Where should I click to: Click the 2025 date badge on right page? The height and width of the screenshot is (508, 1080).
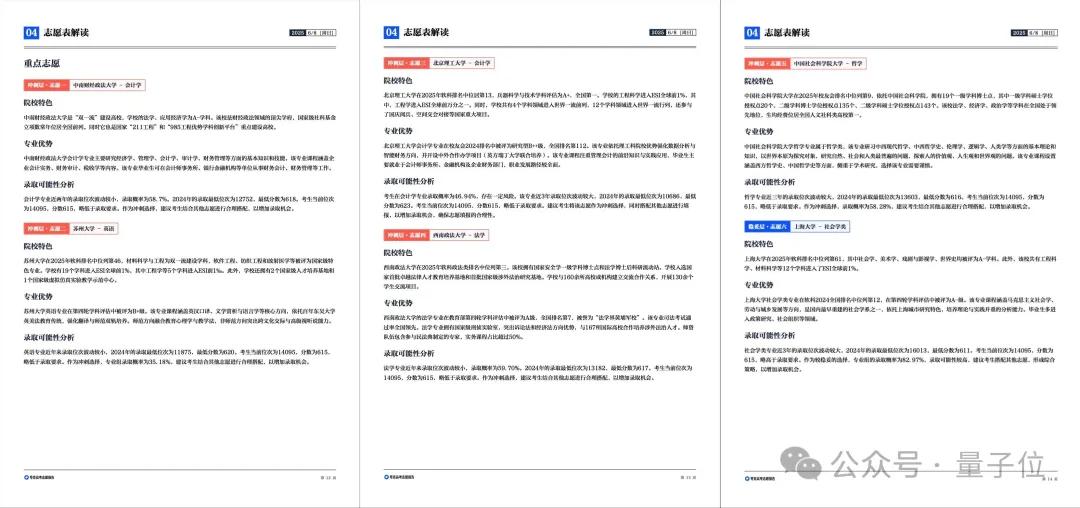[1016, 33]
